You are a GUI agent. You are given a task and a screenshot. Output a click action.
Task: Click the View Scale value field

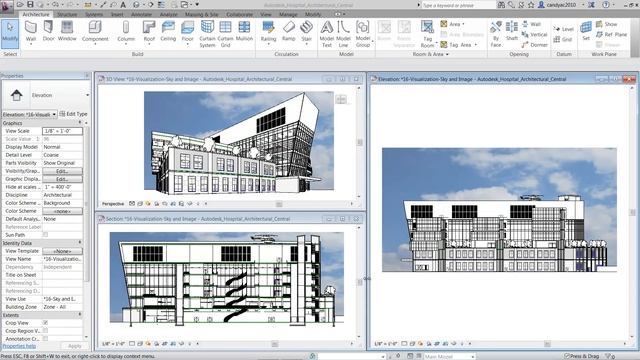point(62,131)
